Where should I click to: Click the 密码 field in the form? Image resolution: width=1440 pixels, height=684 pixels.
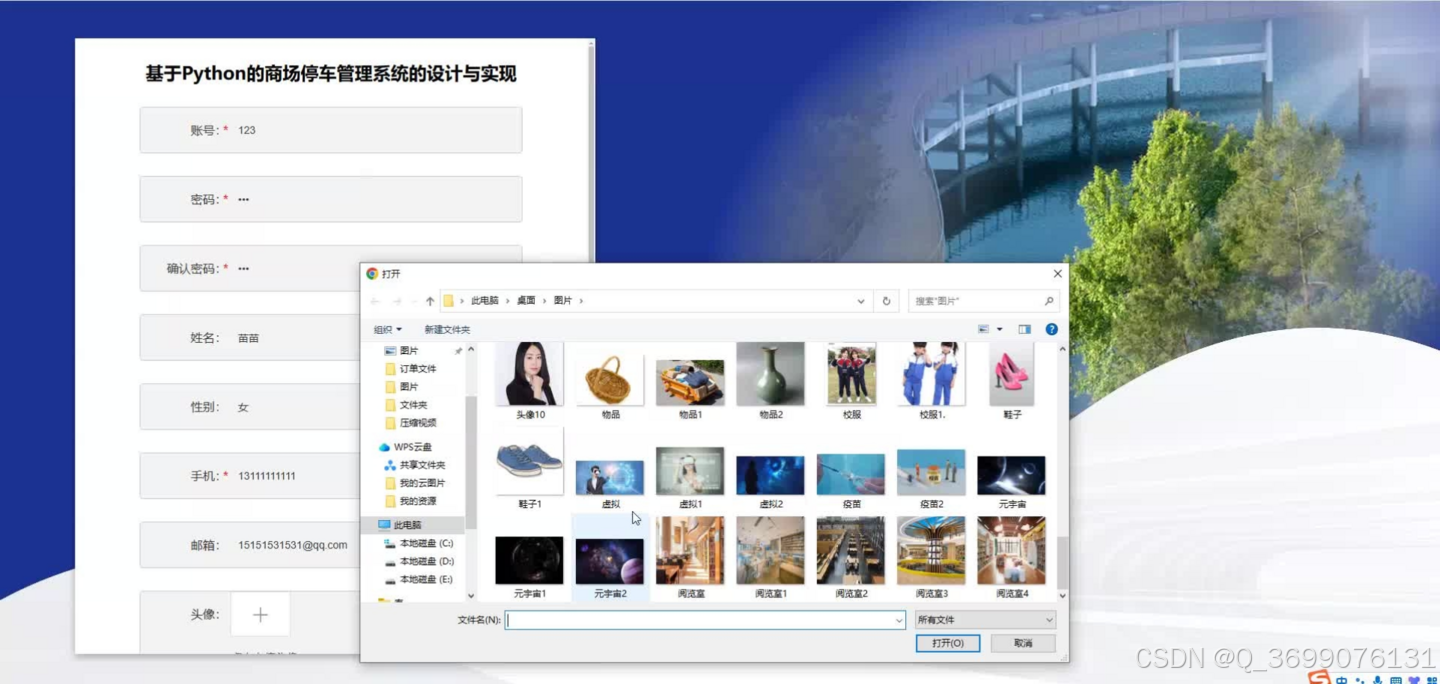coord(331,199)
